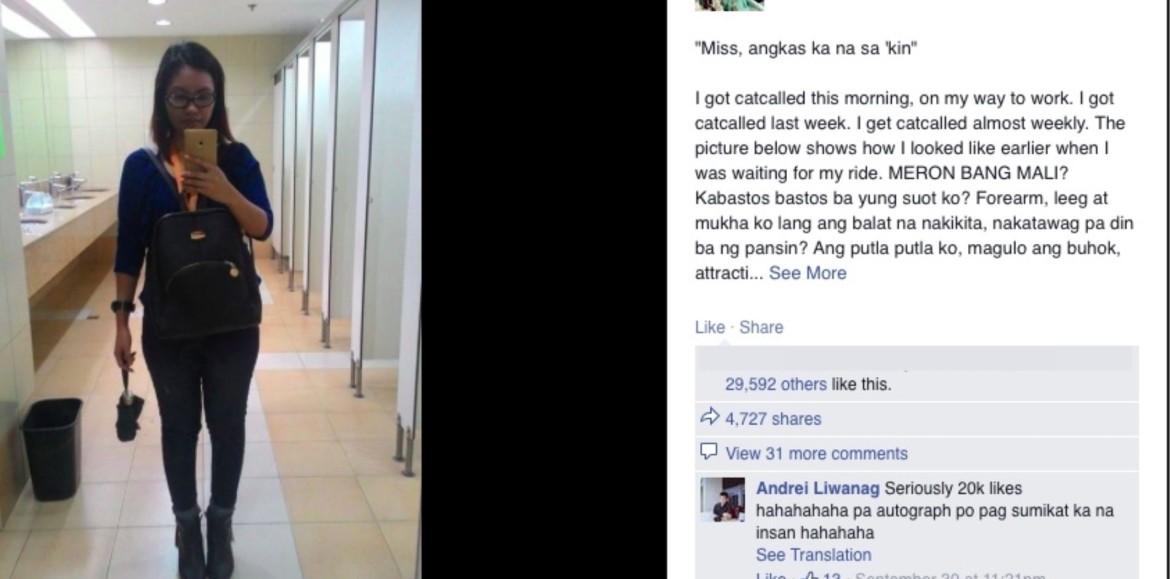Open Andrei Liwanag's profile name link
1170x579 pixels.
[818, 489]
